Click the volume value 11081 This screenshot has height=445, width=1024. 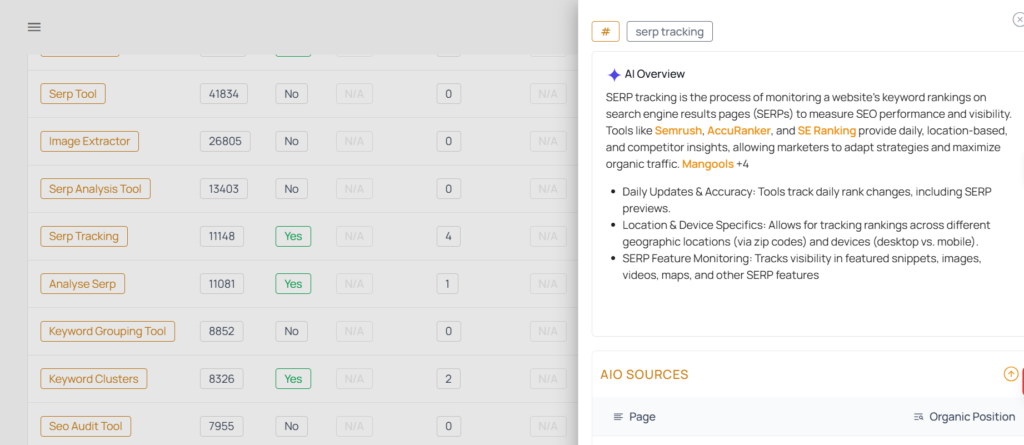click(222, 284)
